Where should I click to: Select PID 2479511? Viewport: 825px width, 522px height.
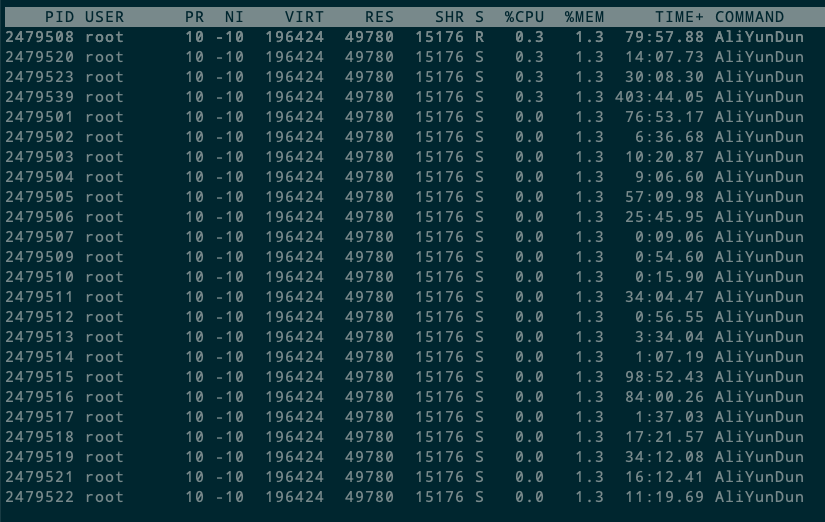[39, 297]
